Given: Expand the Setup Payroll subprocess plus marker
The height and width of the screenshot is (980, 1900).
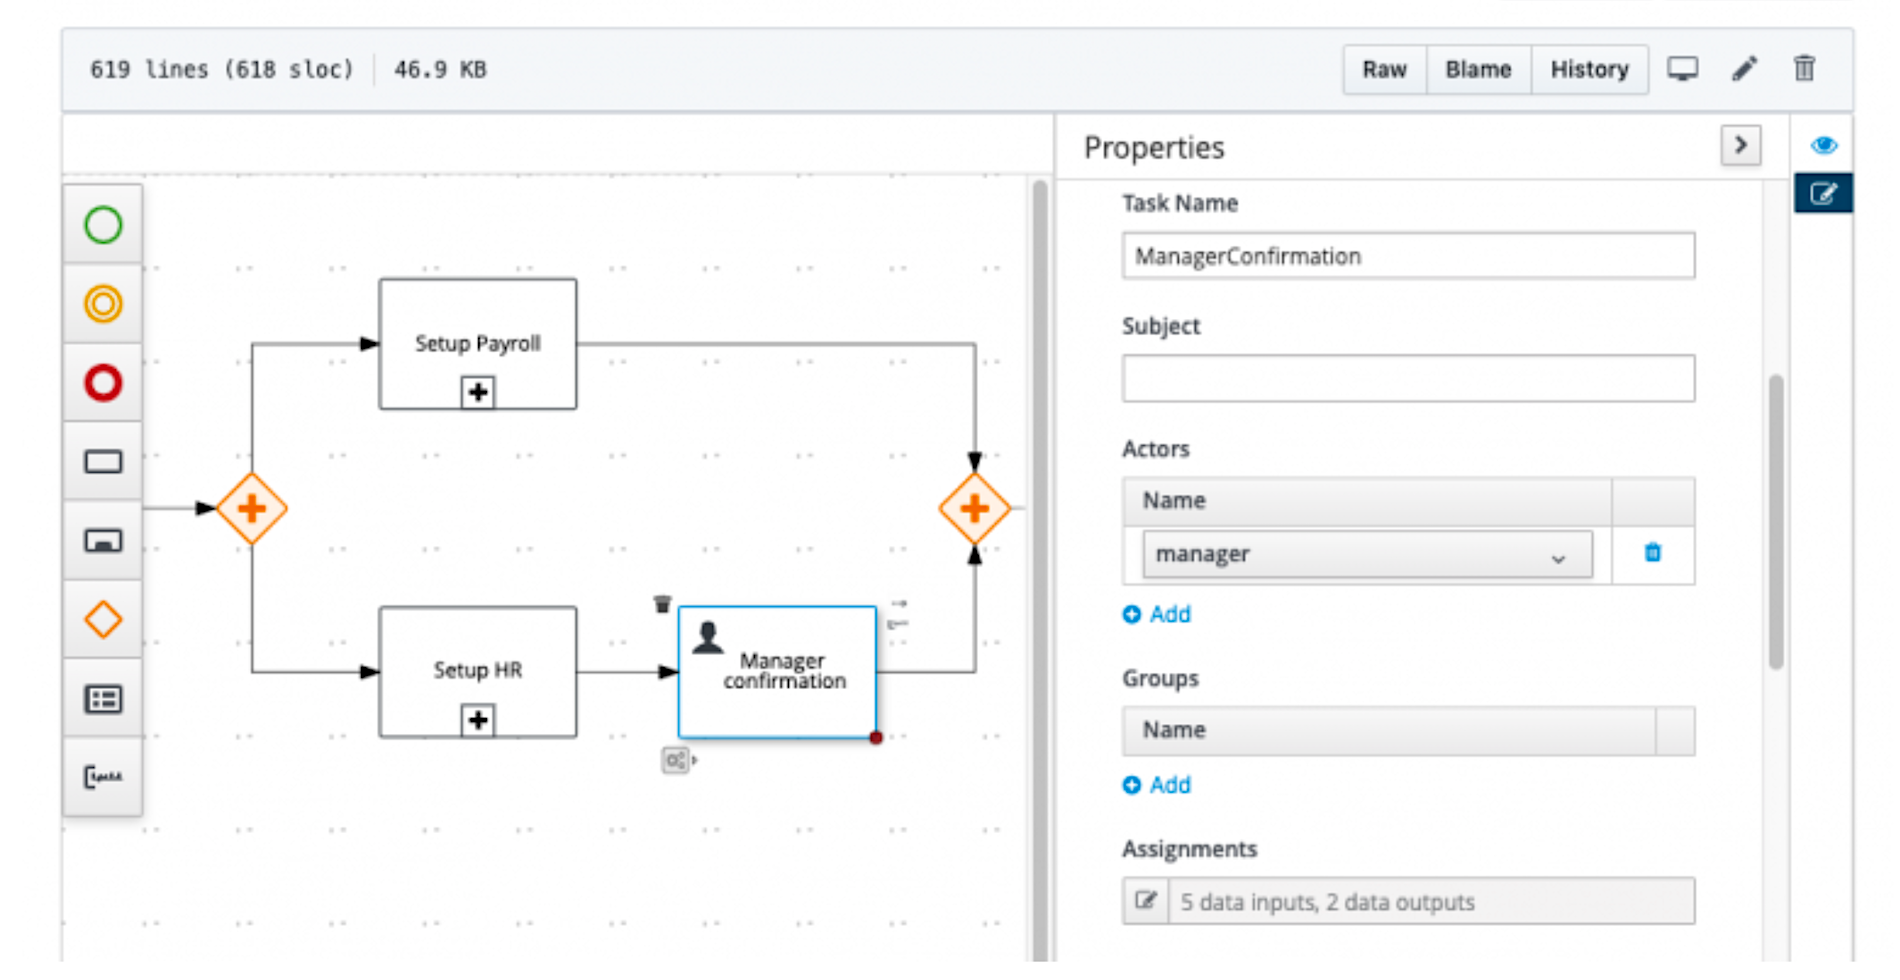Looking at the screenshot, I should pos(478,392).
